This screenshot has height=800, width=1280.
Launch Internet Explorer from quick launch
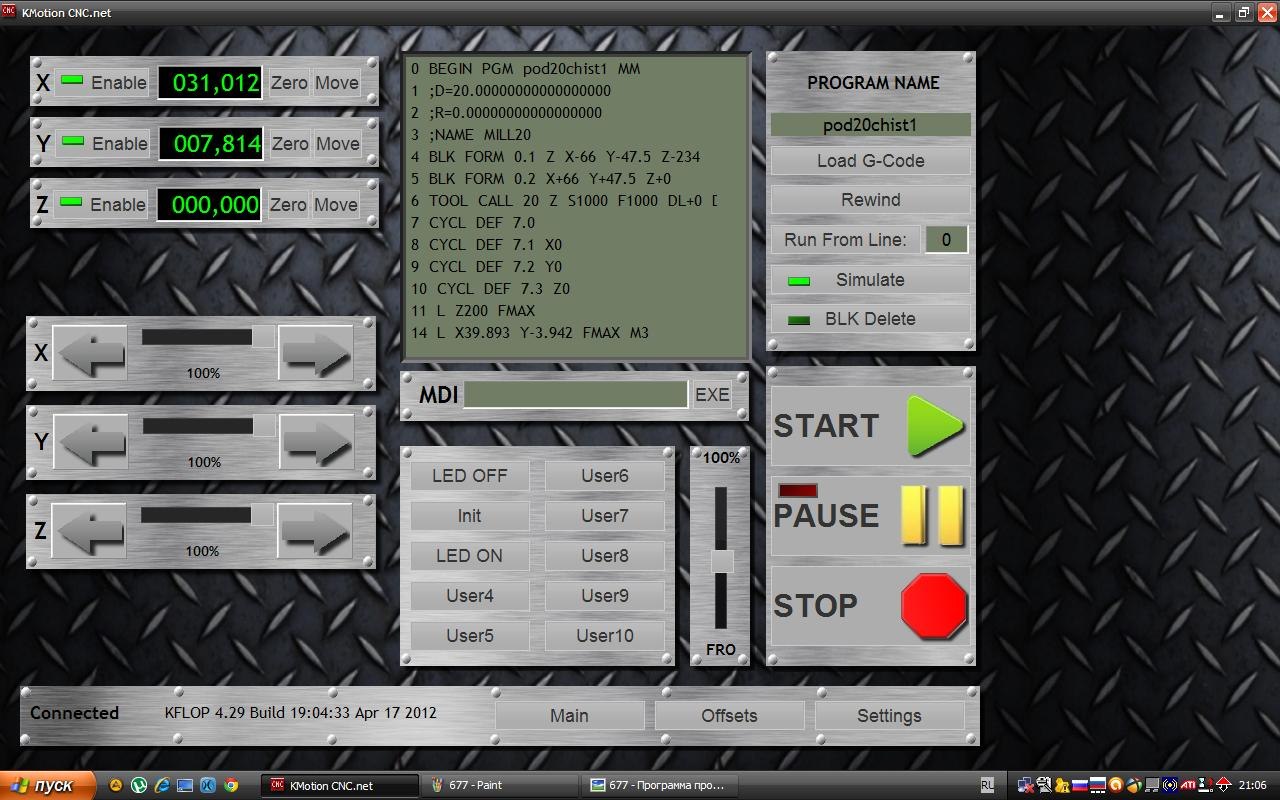coord(162,785)
